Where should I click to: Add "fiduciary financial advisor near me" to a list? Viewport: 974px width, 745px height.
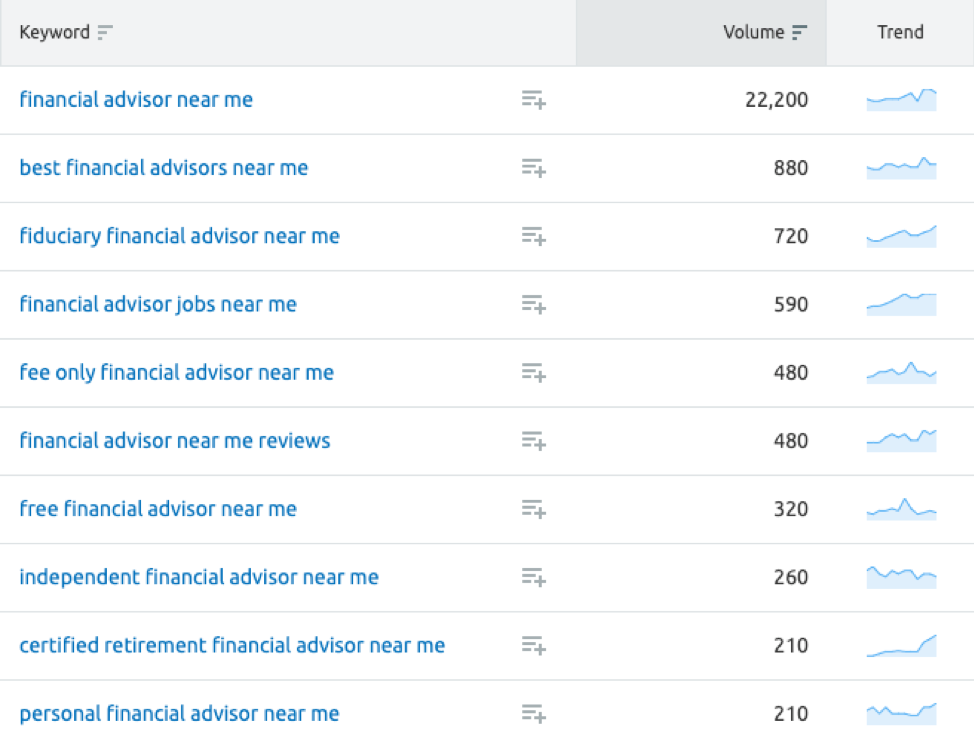pos(532,236)
